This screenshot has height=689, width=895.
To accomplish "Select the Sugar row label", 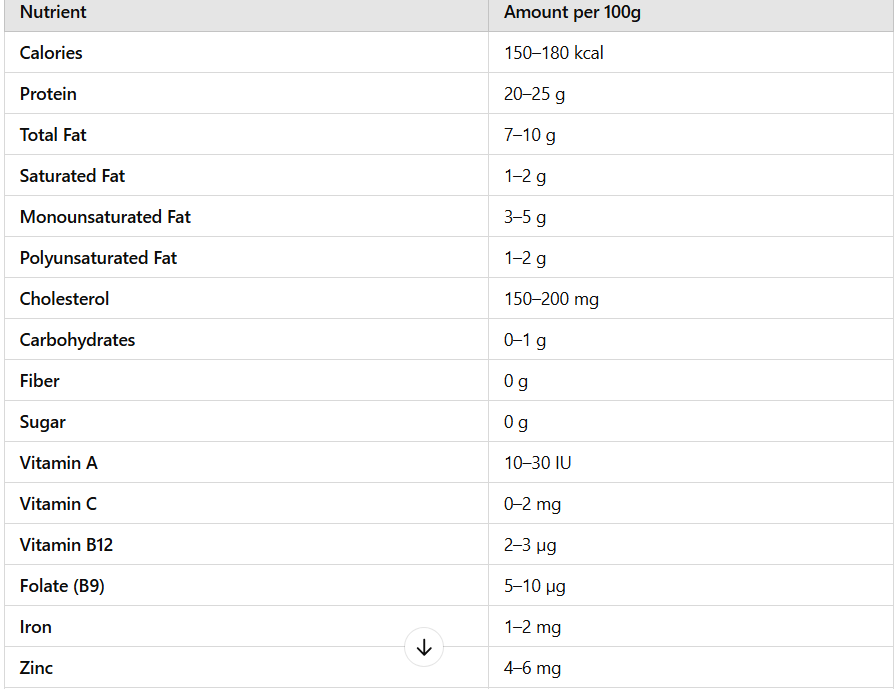I will point(42,422).
